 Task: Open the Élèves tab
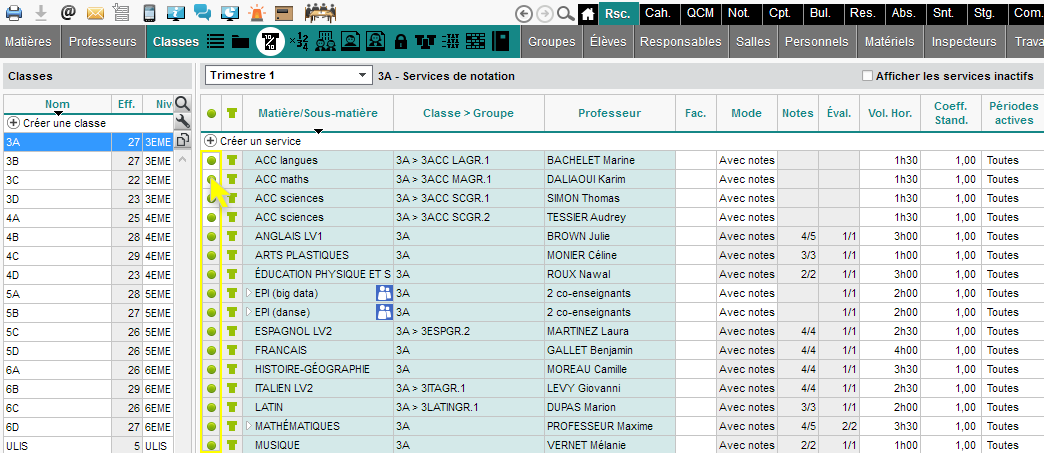[x=608, y=42]
